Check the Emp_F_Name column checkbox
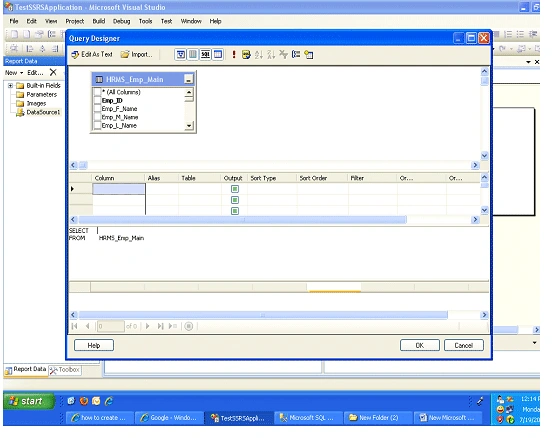 pyautogui.click(x=98, y=109)
